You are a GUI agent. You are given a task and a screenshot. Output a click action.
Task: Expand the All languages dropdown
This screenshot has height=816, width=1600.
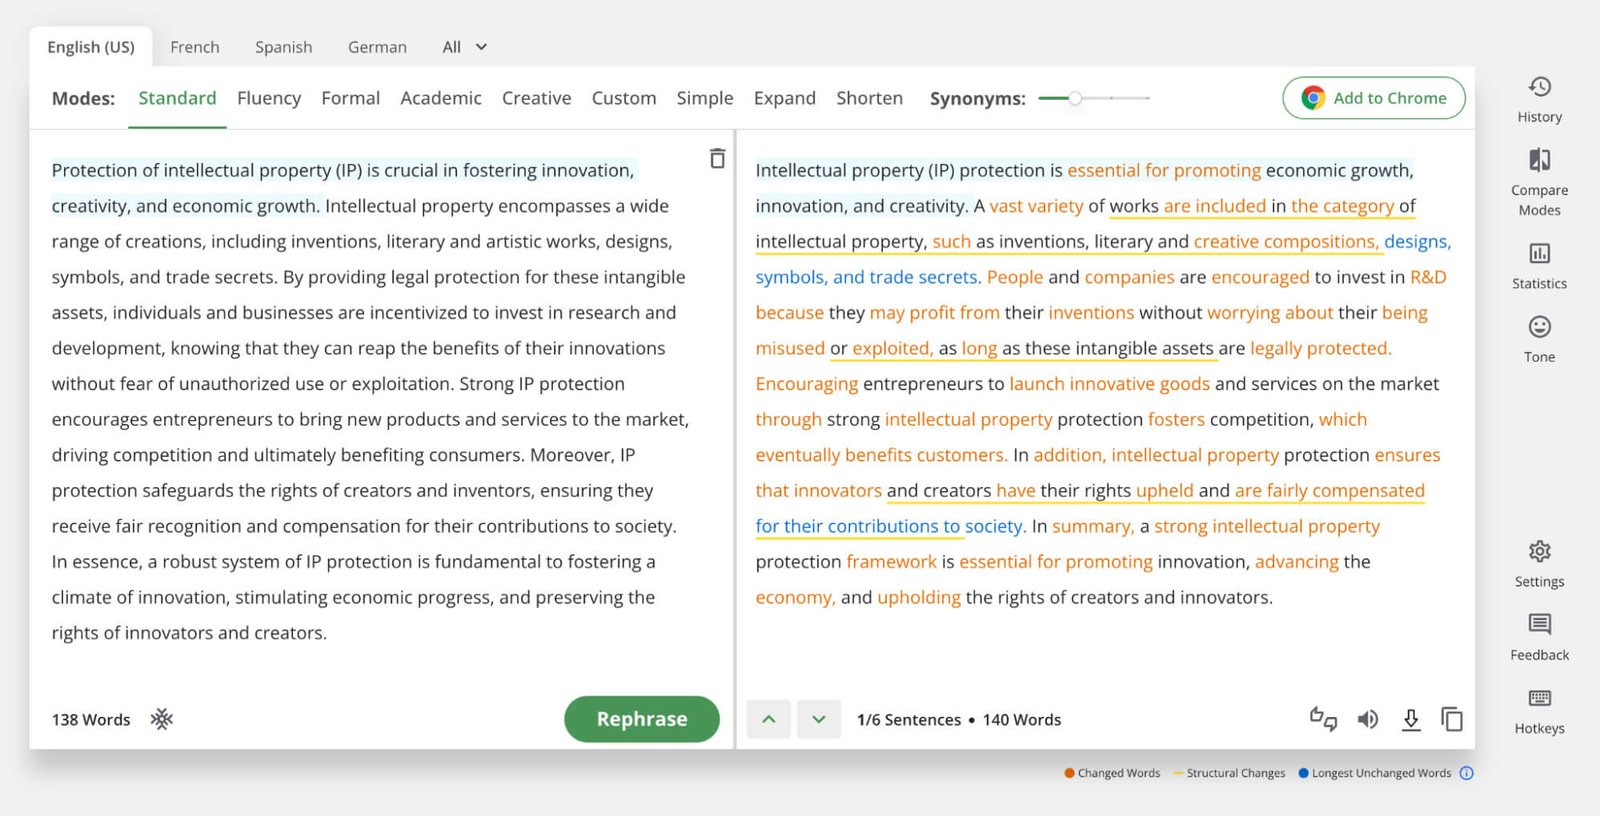464,47
